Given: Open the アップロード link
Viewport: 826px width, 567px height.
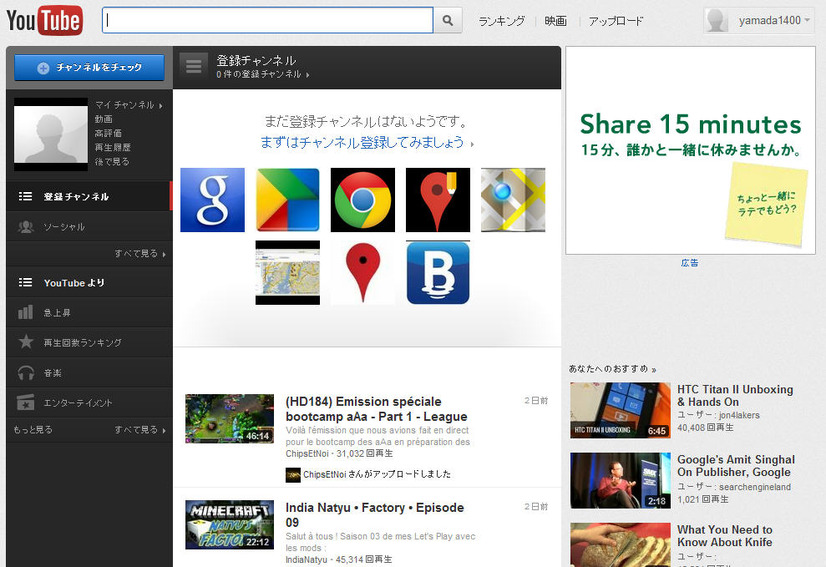Looking at the screenshot, I should click(x=615, y=21).
